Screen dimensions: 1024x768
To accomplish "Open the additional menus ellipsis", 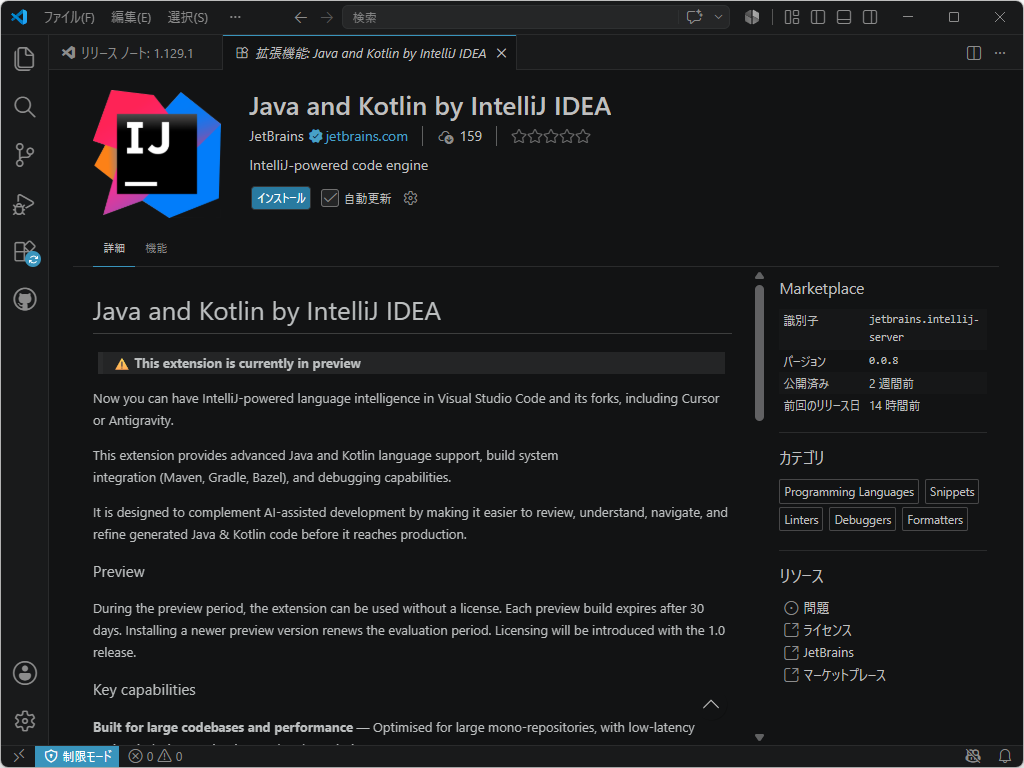I will 235,18.
